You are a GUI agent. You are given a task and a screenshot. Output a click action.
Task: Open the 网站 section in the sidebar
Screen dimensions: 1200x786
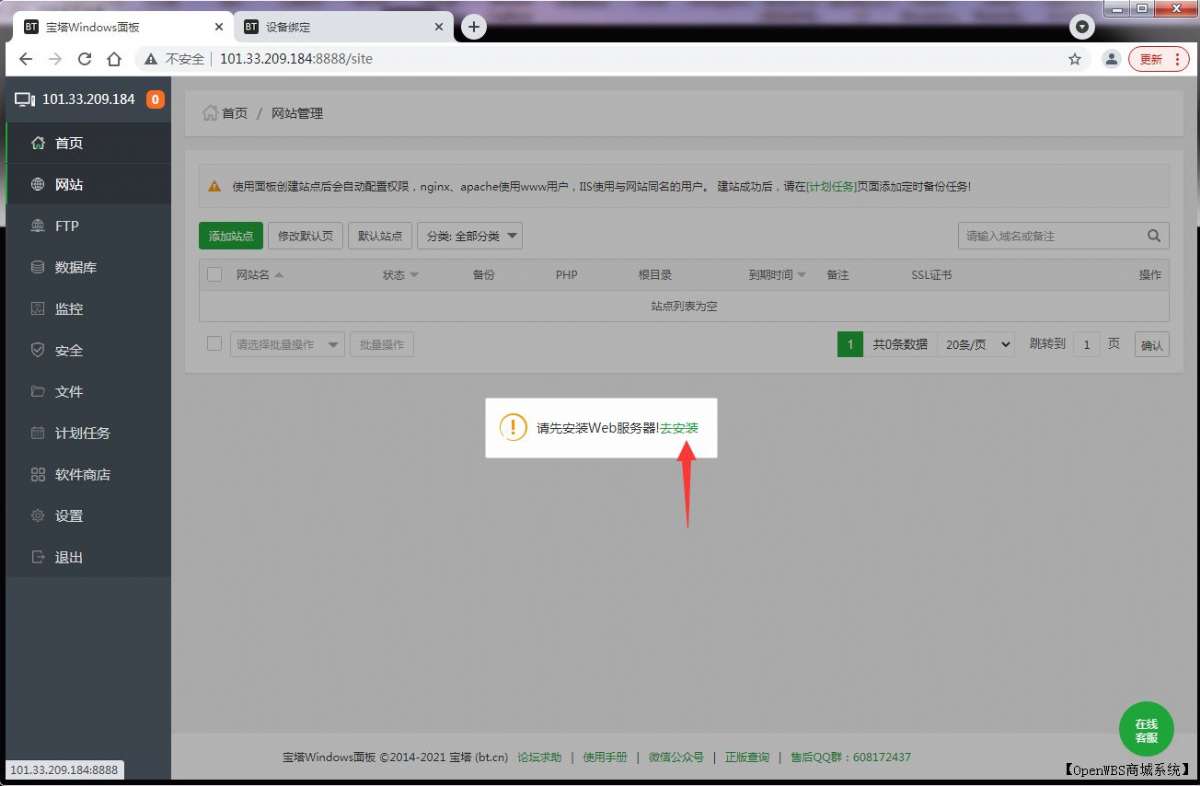click(x=68, y=184)
